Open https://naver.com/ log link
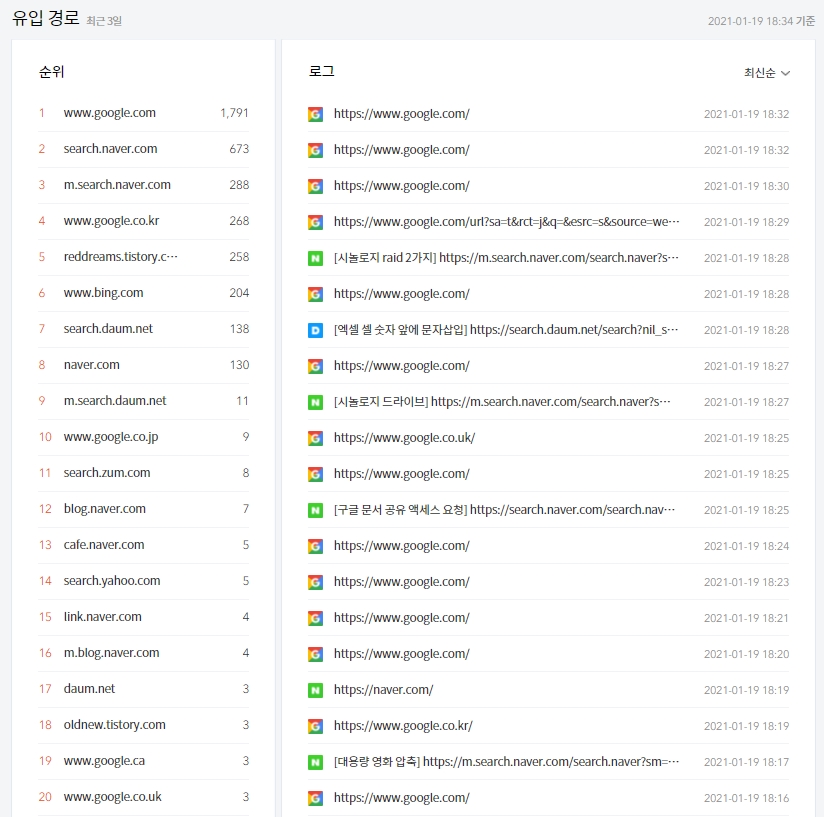 point(383,690)
